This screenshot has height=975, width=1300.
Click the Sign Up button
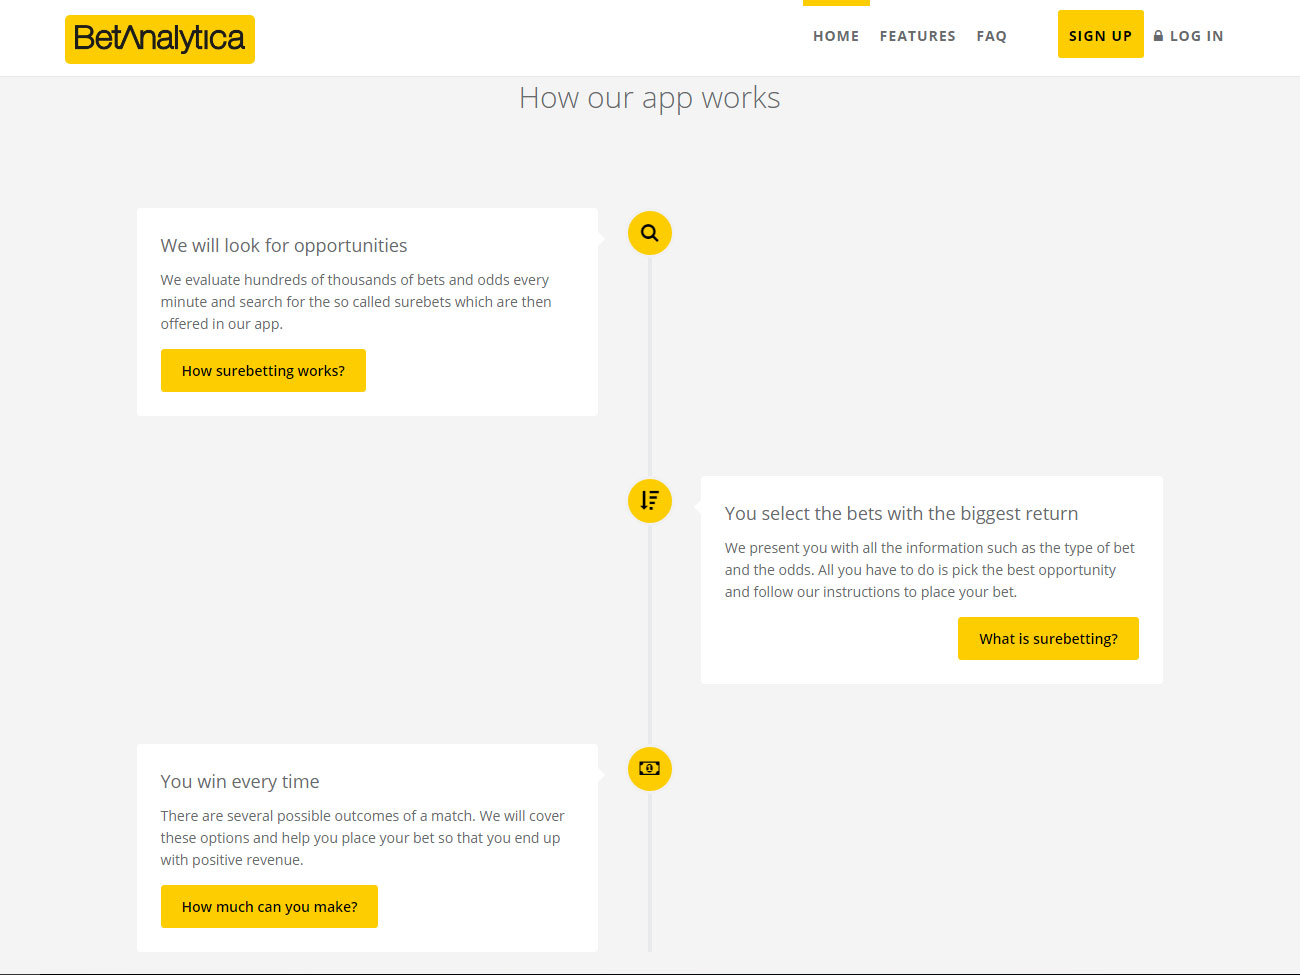[x=1101, y=34]
